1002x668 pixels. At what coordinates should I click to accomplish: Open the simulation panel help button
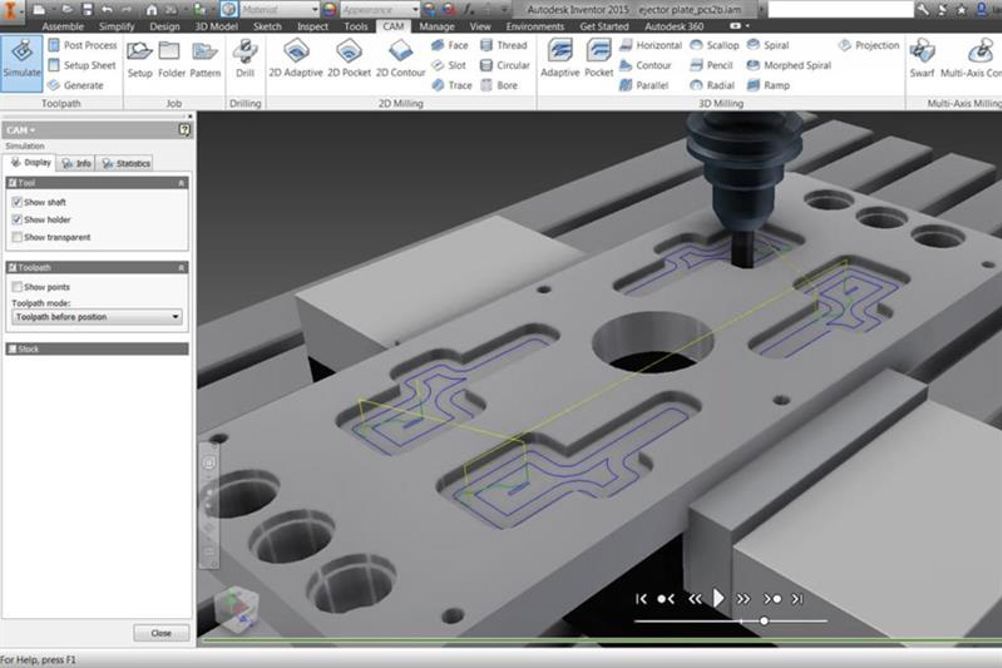point(184,130)
